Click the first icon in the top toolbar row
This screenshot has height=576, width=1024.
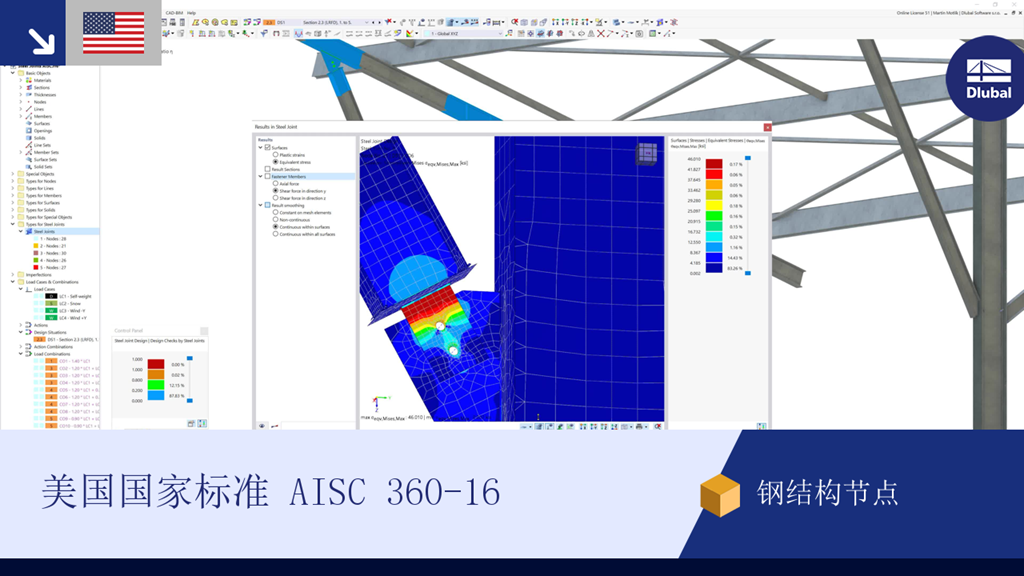click(x=164, y=22)
